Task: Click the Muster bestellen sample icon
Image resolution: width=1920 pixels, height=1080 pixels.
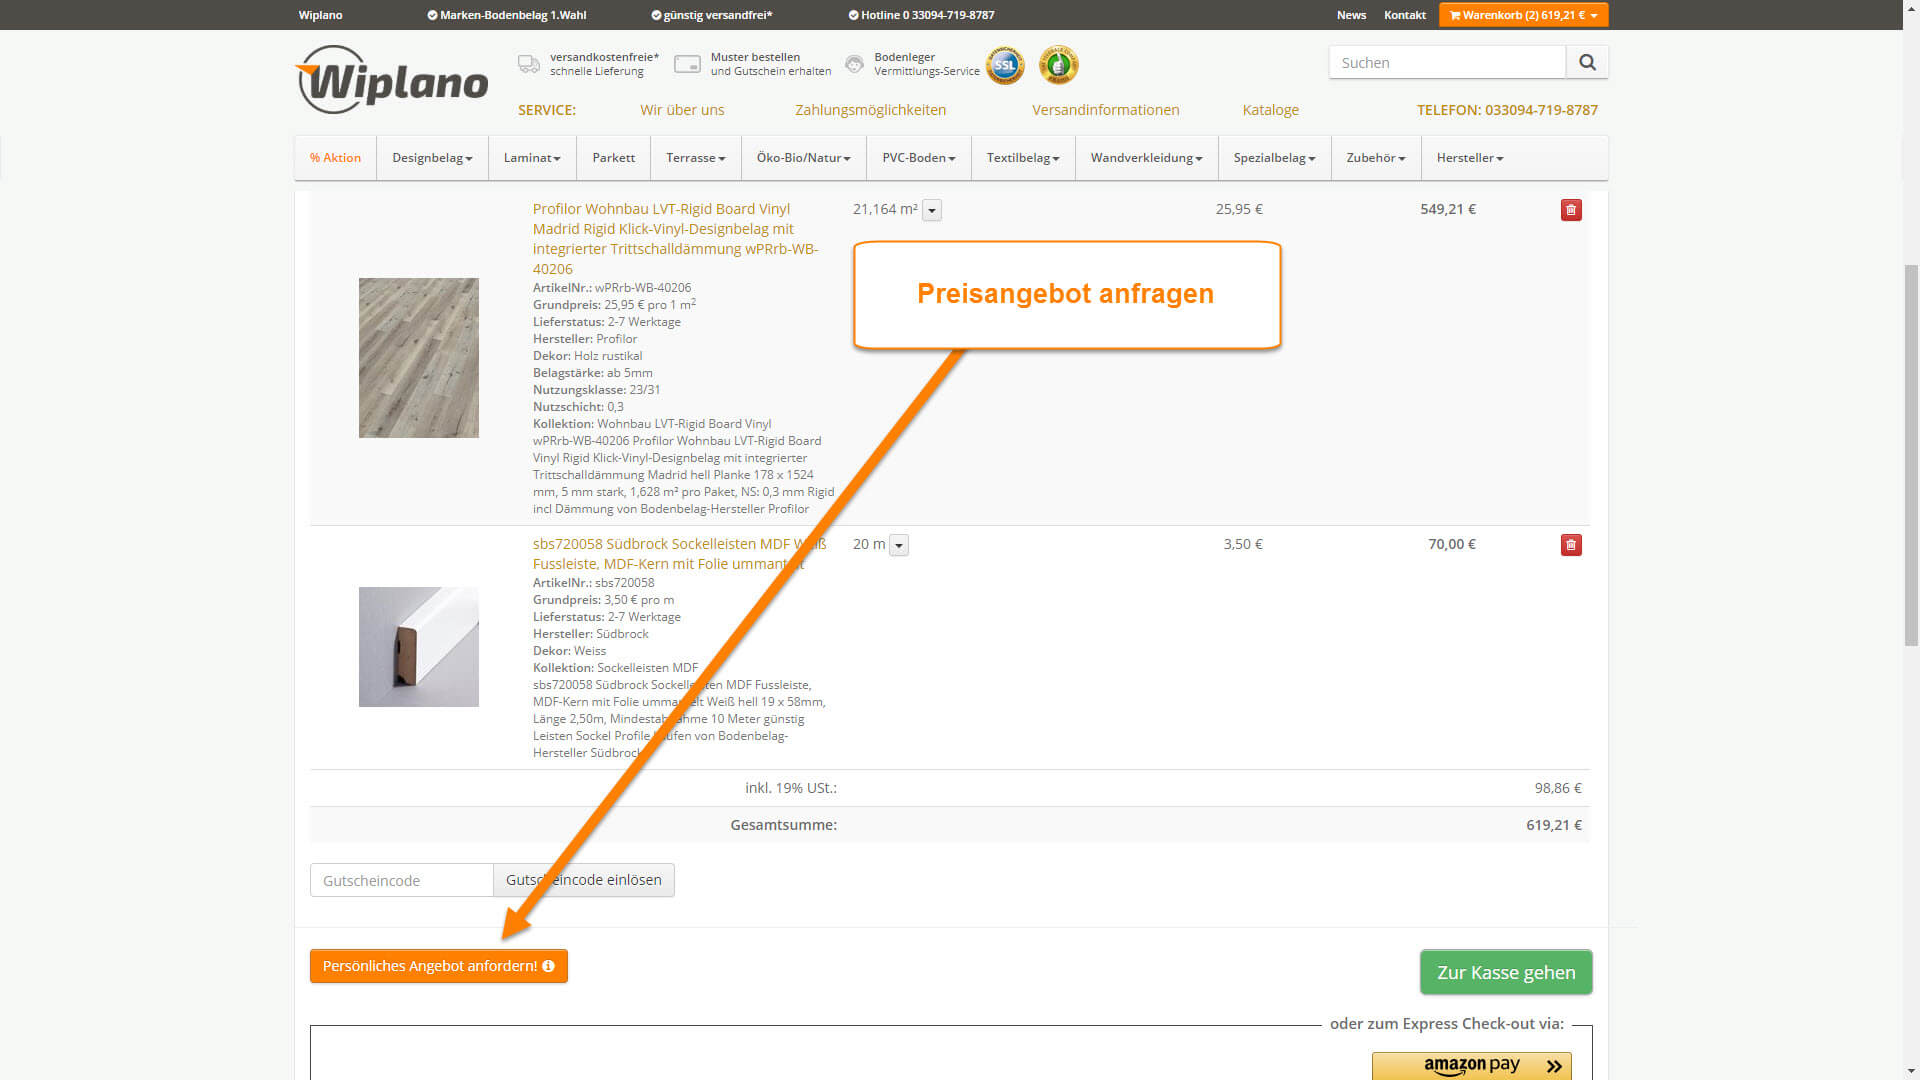Action: [x=687, y=64]
